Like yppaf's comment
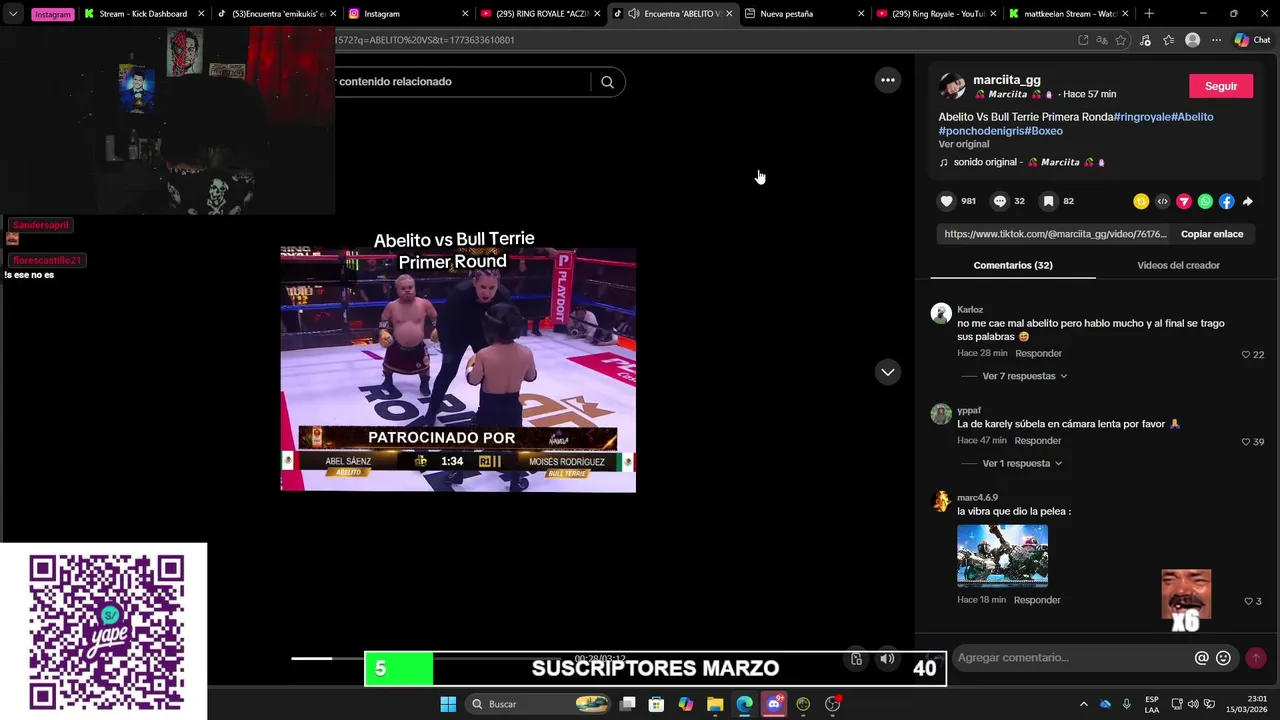 click(1246, 441)
